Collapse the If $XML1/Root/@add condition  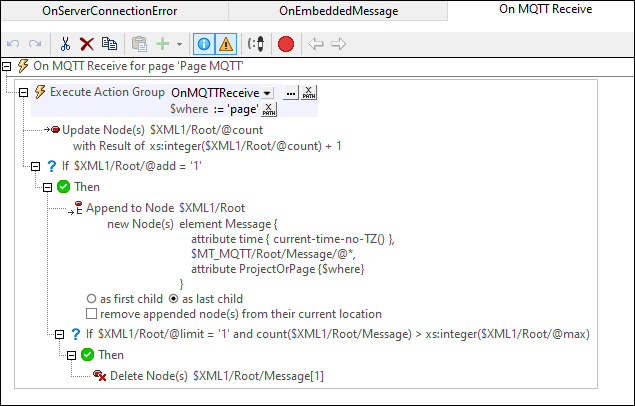37,166
